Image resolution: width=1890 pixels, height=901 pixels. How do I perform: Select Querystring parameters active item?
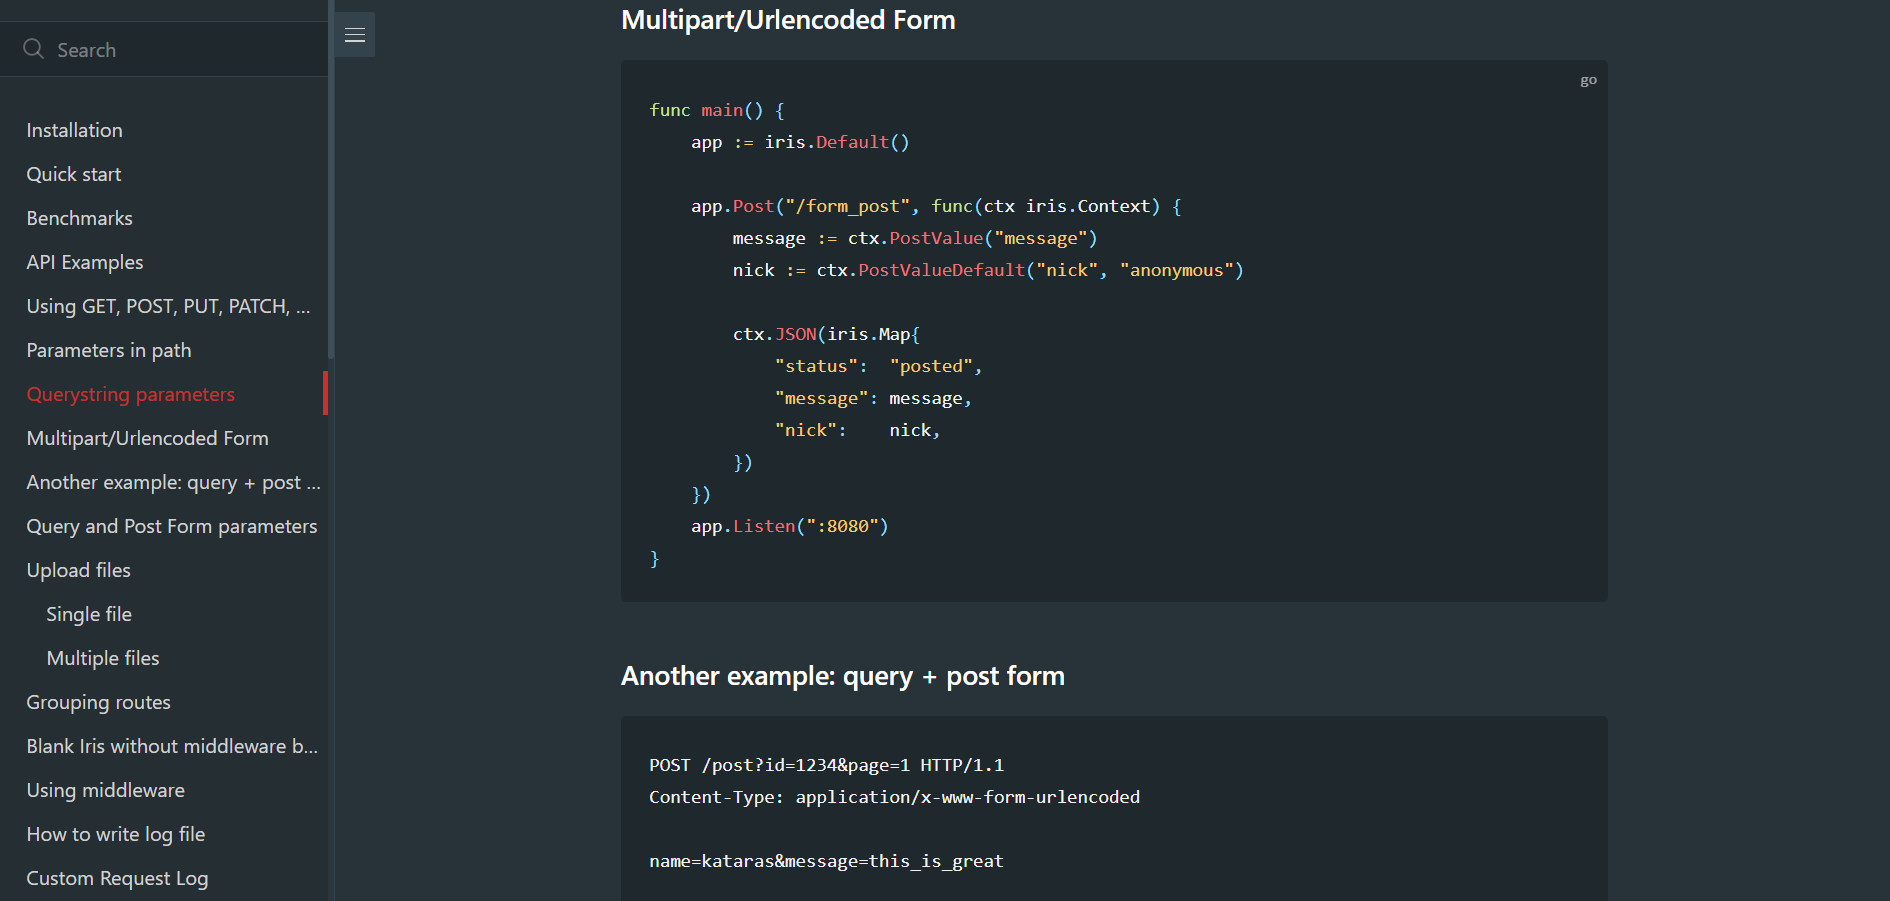click(131, 394)
